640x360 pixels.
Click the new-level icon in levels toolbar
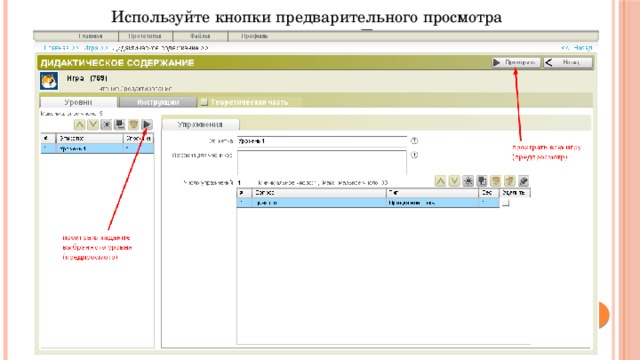[107, 124]
